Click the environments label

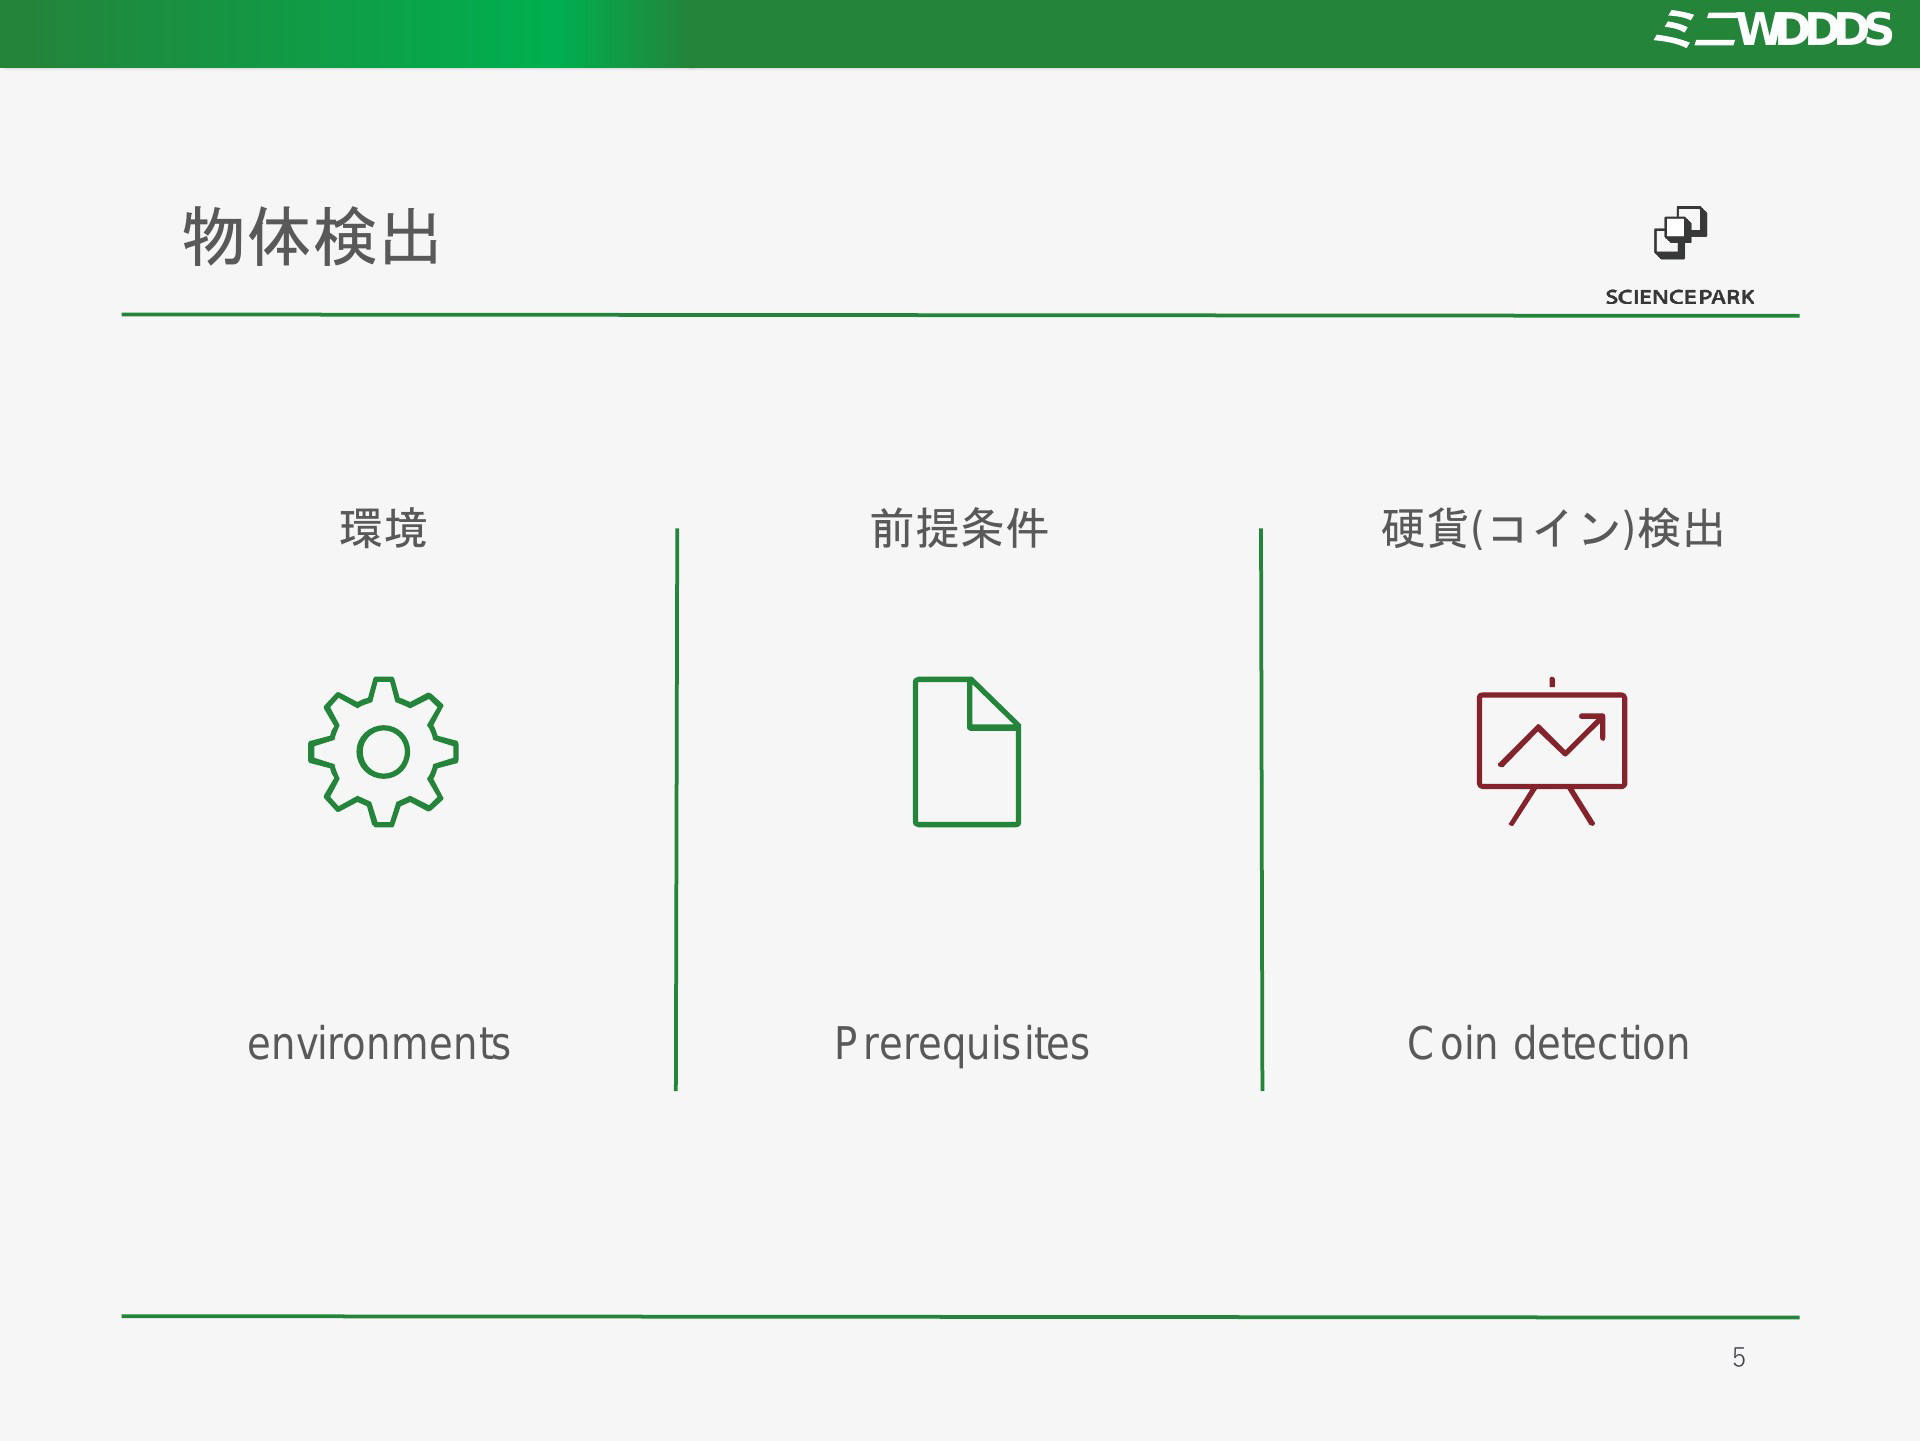coord(379,1044)
